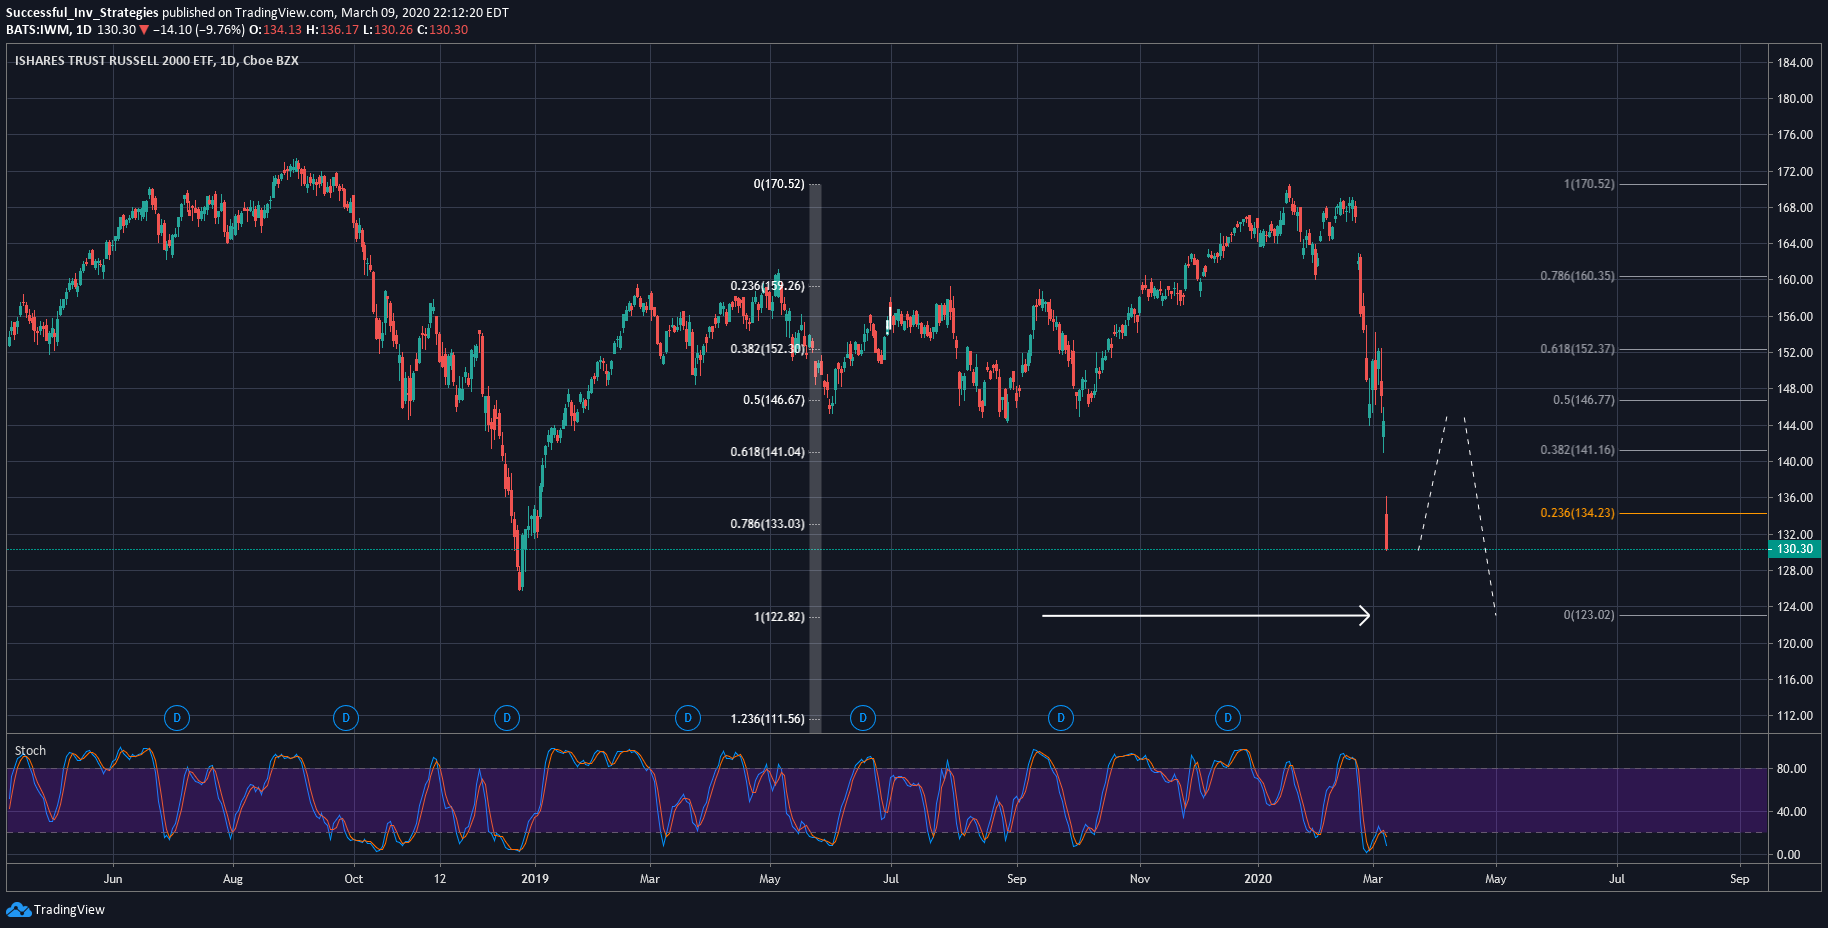The height and width of the screenshot is (928, 1828).
Task: Click the current price tag 130.30
Action: tap(1795, 549)
